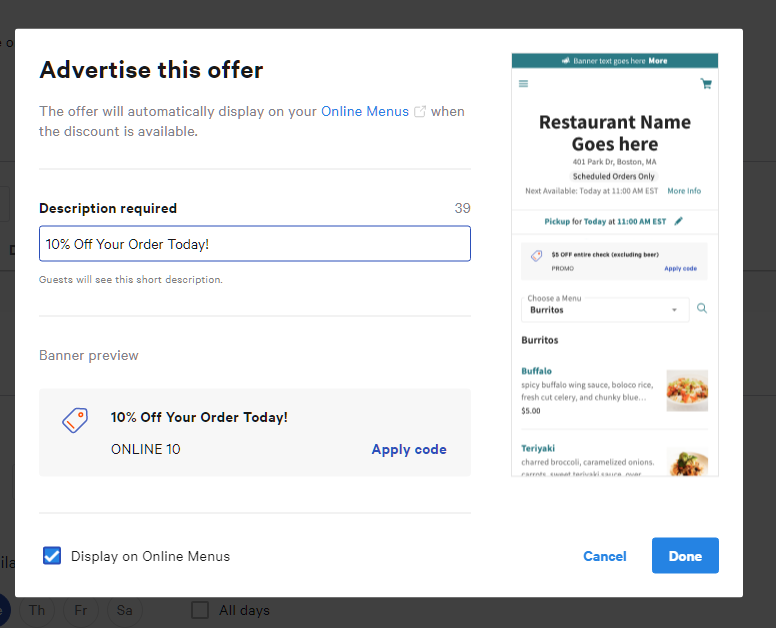Click the Buffalo burrito food thumbnail
This screenshot has width=776, height=628.
pos(687,390)
